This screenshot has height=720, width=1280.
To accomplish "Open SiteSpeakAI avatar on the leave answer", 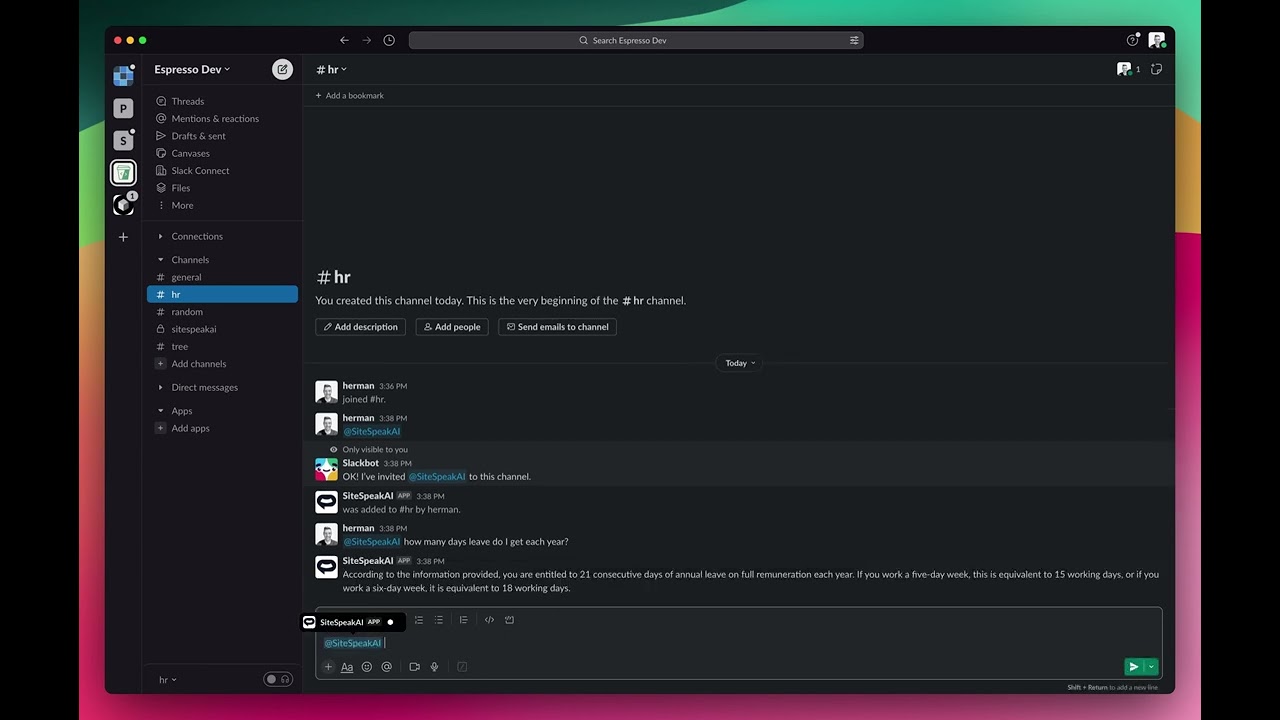I will coord(326,567).
